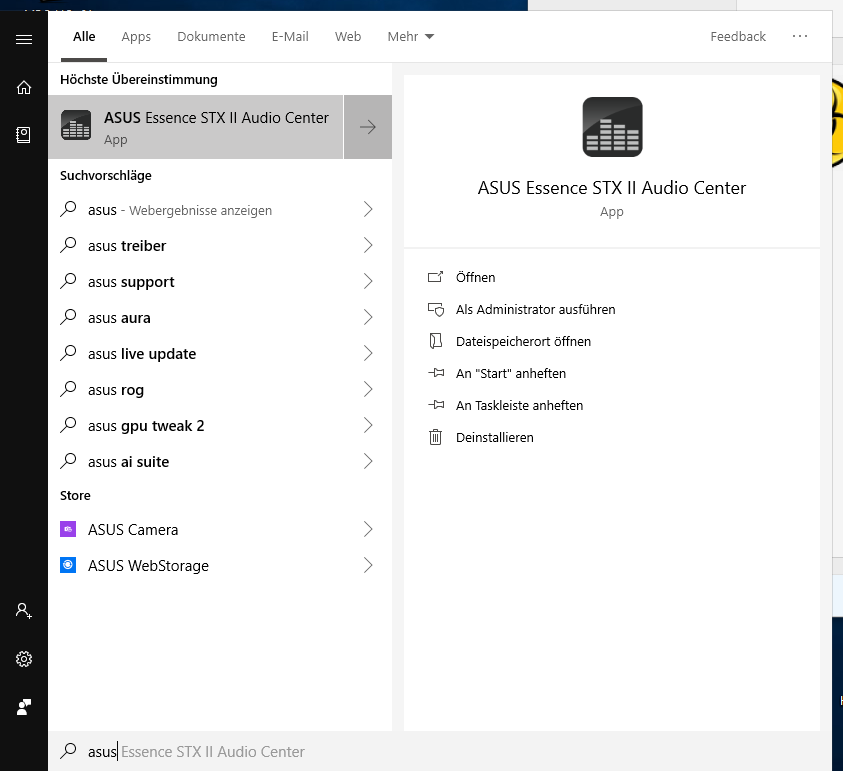Open the Notebook icon in sidebar

(x=24, y=134)
